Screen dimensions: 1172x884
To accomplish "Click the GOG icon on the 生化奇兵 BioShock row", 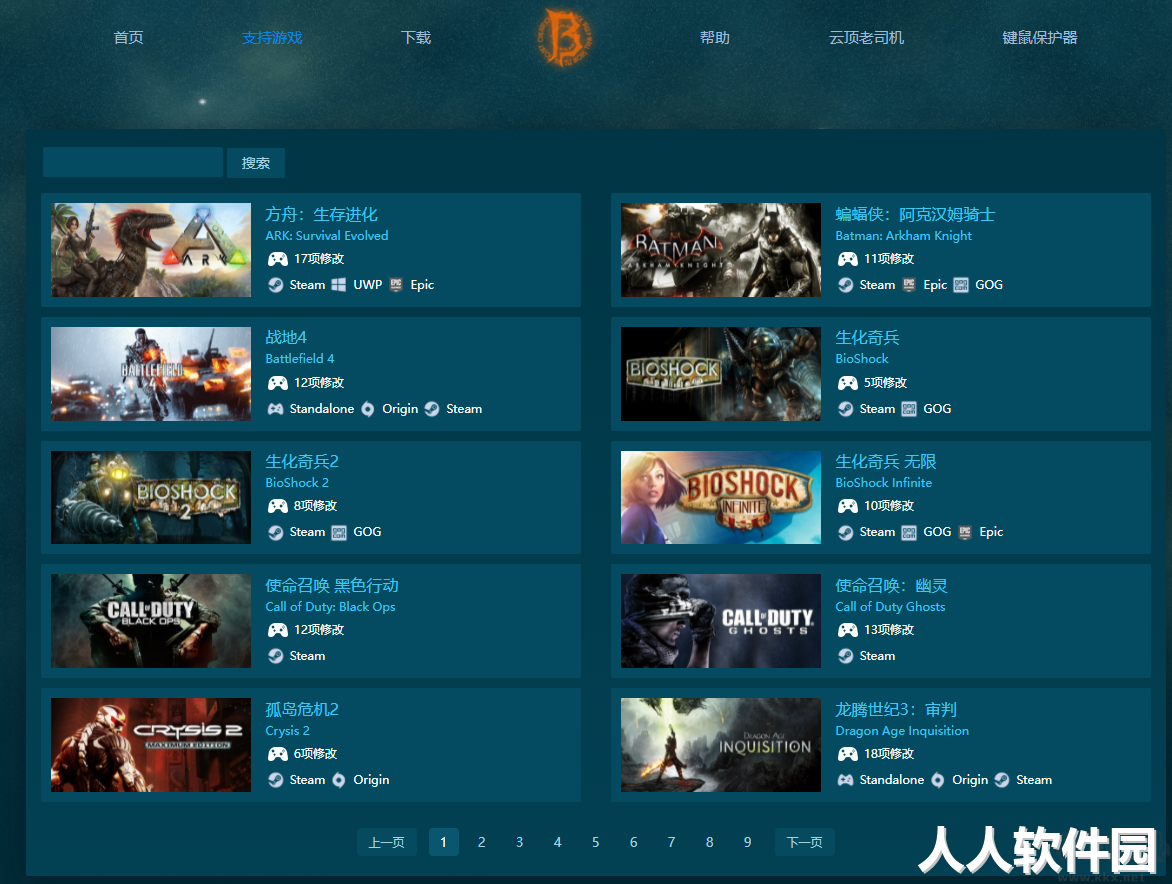I will coord(909,409).
